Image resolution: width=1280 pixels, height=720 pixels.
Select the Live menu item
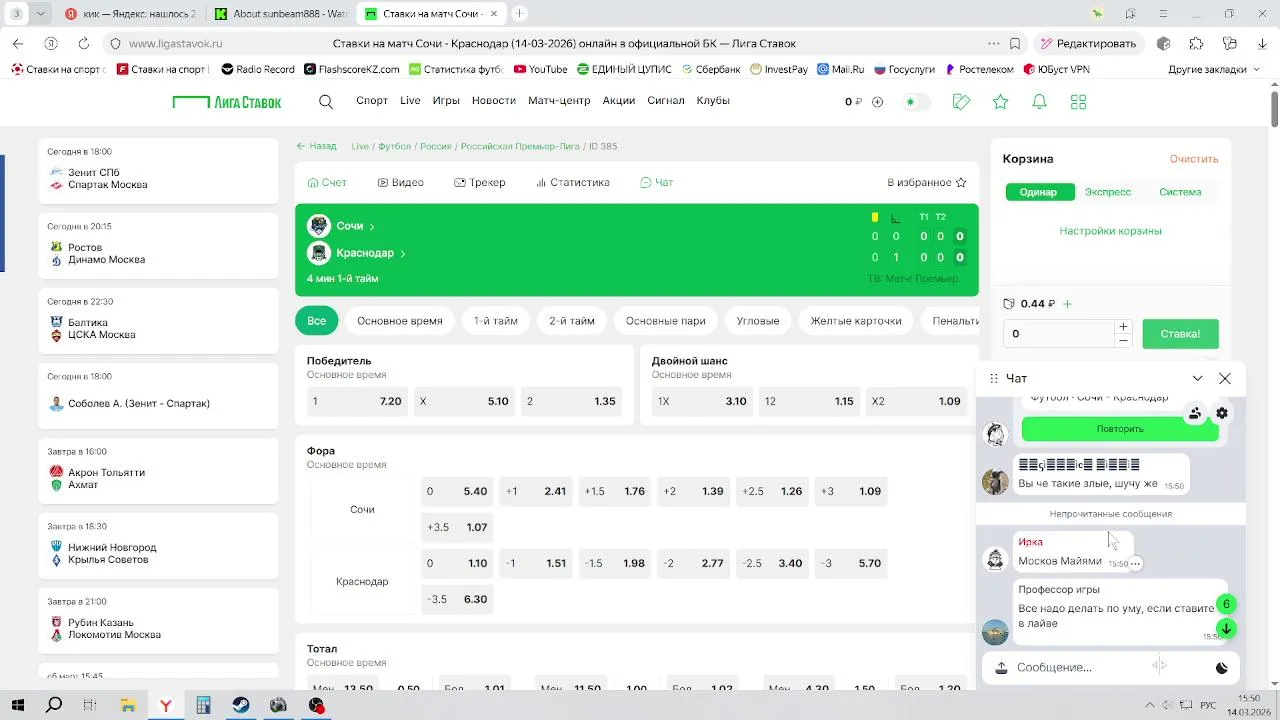[410, 101]
